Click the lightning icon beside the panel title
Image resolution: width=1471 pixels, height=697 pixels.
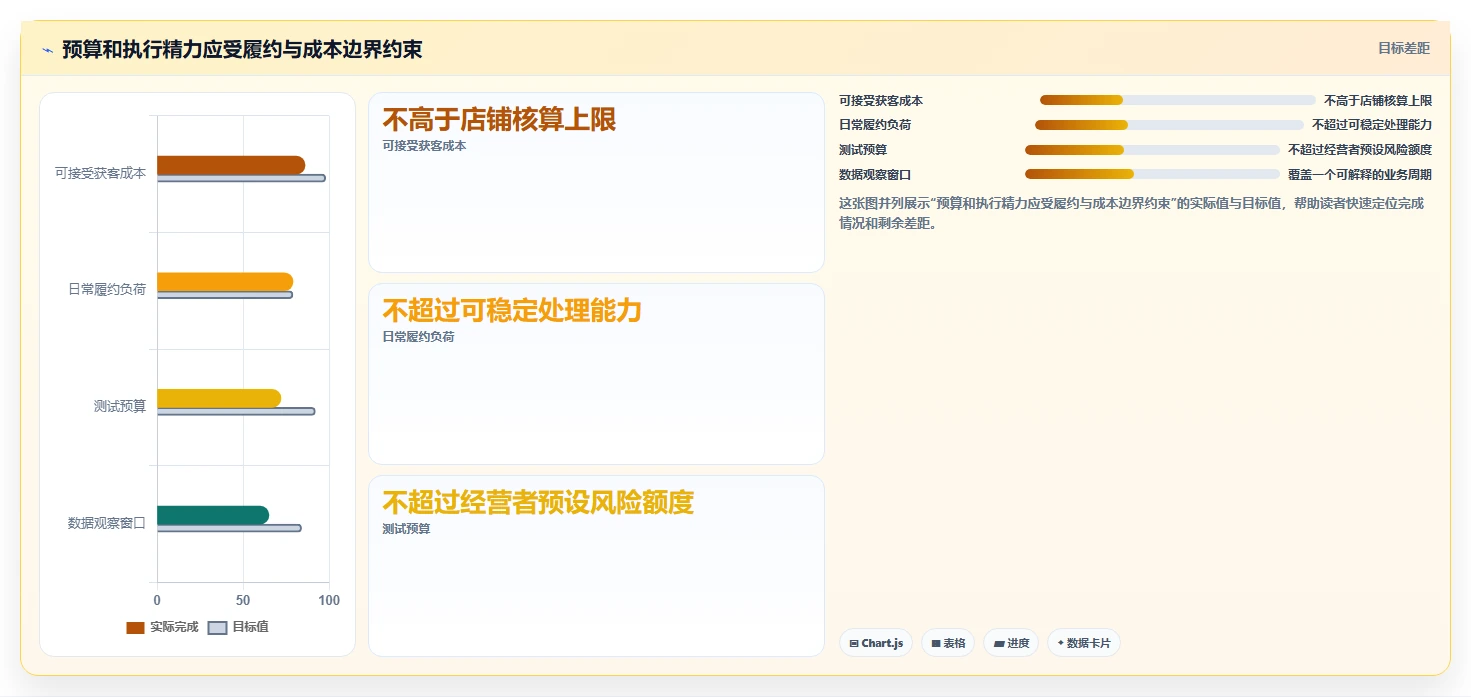[47, 50]
